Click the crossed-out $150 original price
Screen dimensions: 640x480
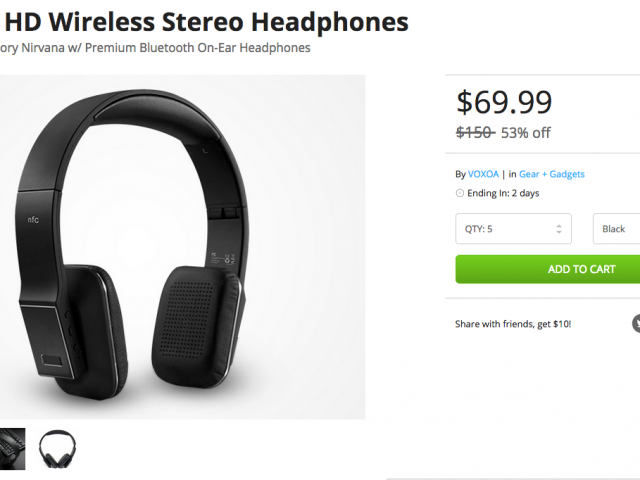tap(474, 133)
